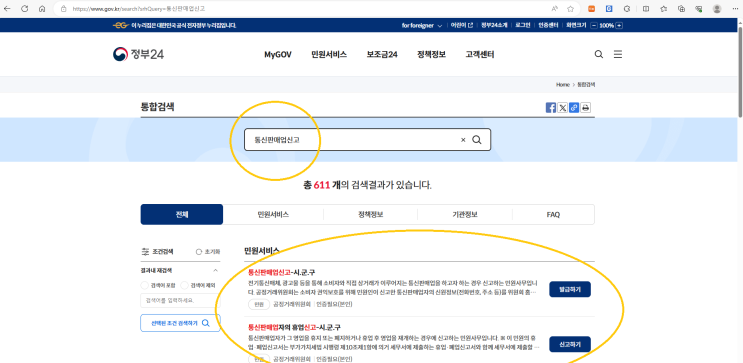Switch to the FAQ results tab
The width and height of the screenshot is (743, 363).
point(553,214)
